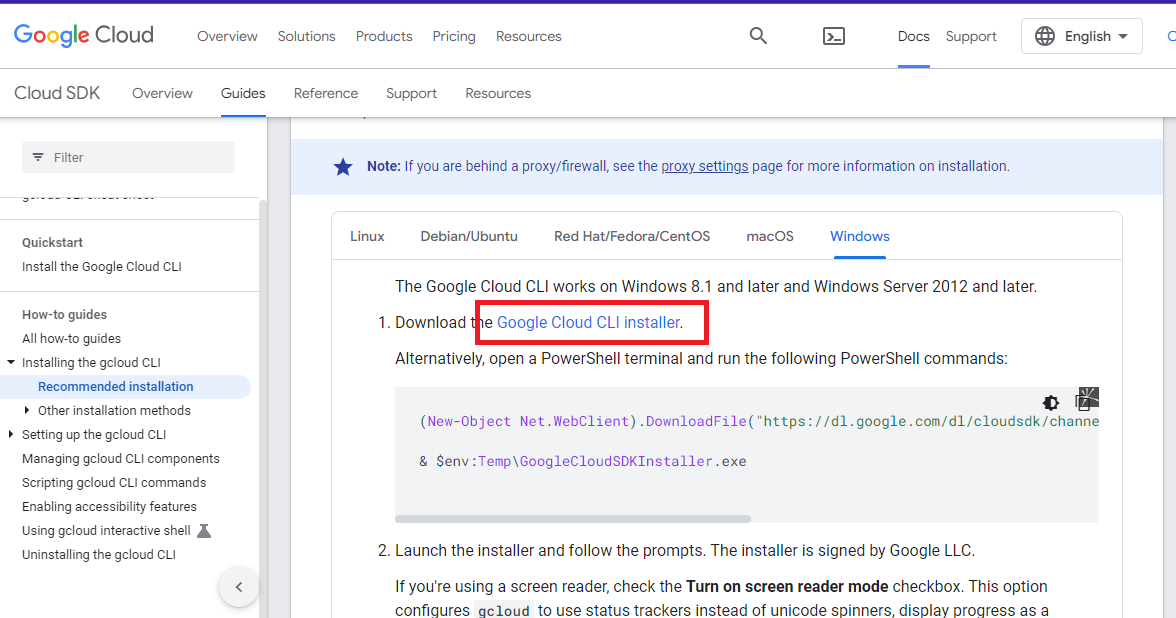Activate the Cloud Shell terminal icon

[833, 36]
